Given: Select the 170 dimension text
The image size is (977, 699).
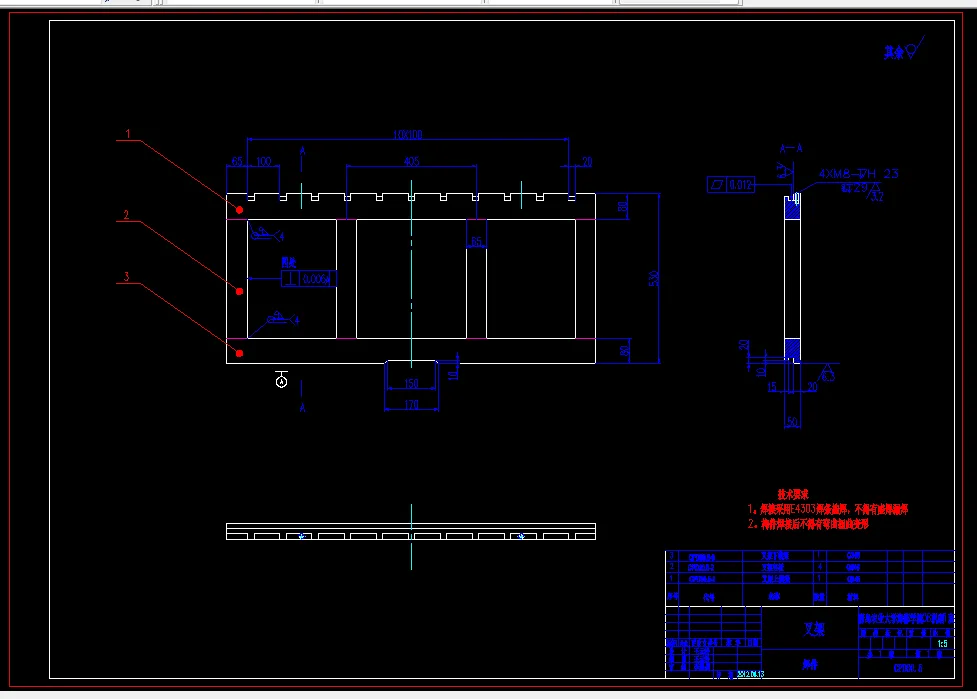Looking at the screenshot, I should tap(411, 405).
